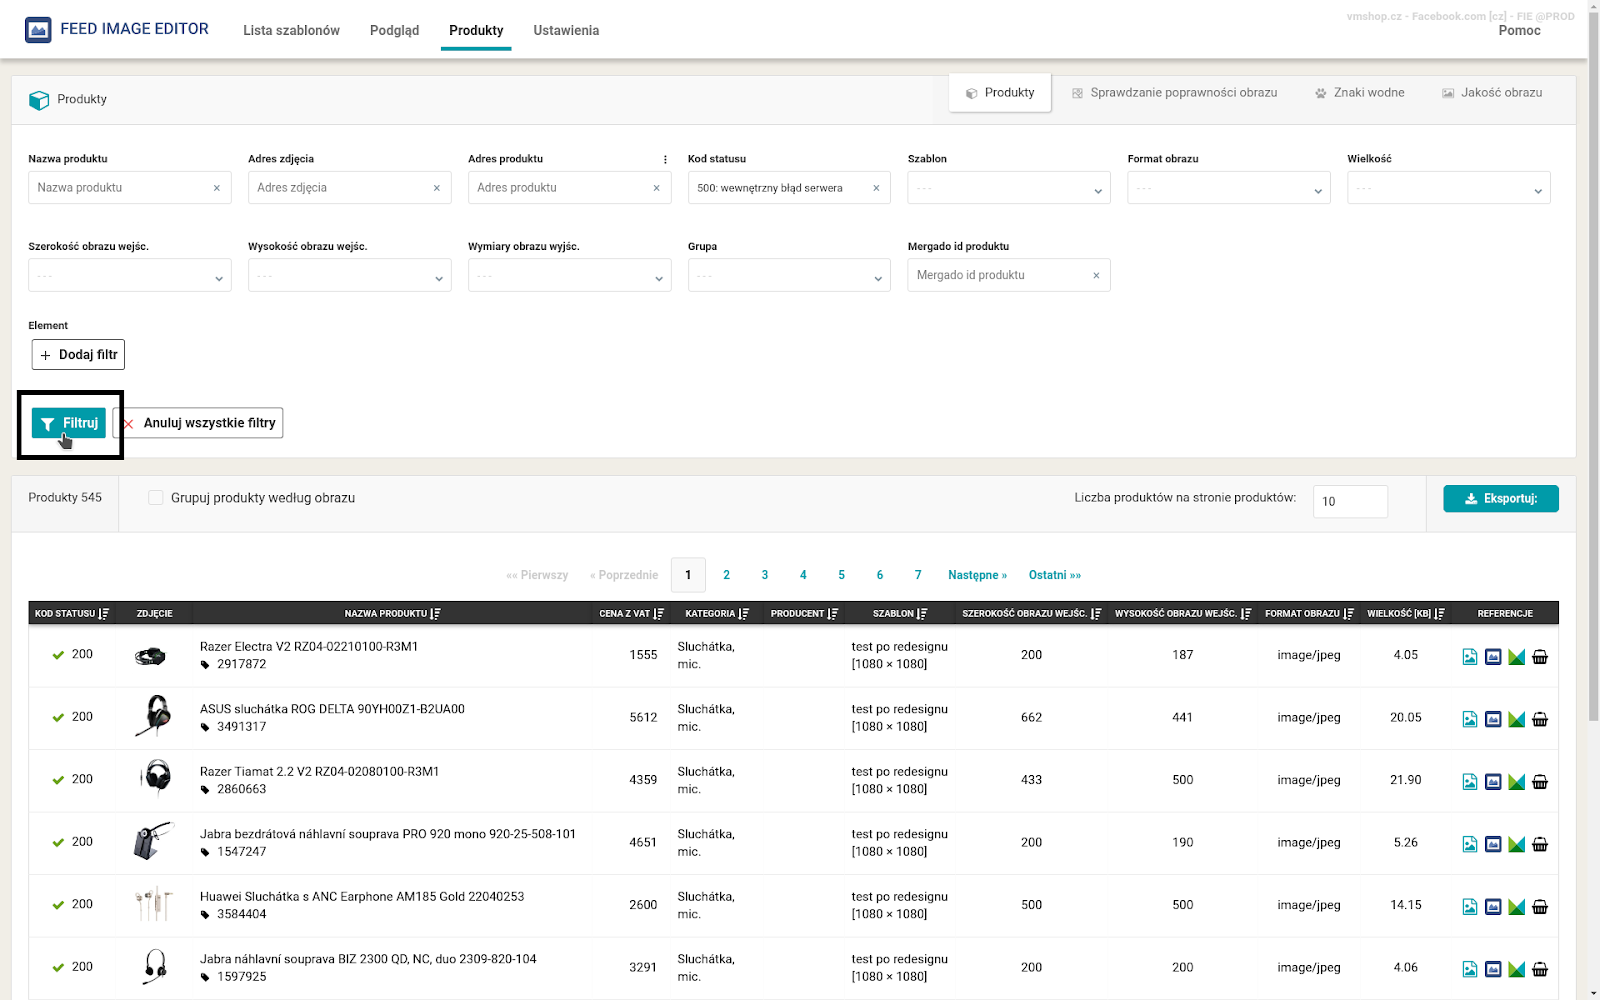
Task: Click the Eksportuj button
Action: click(x=1501, y=498)
